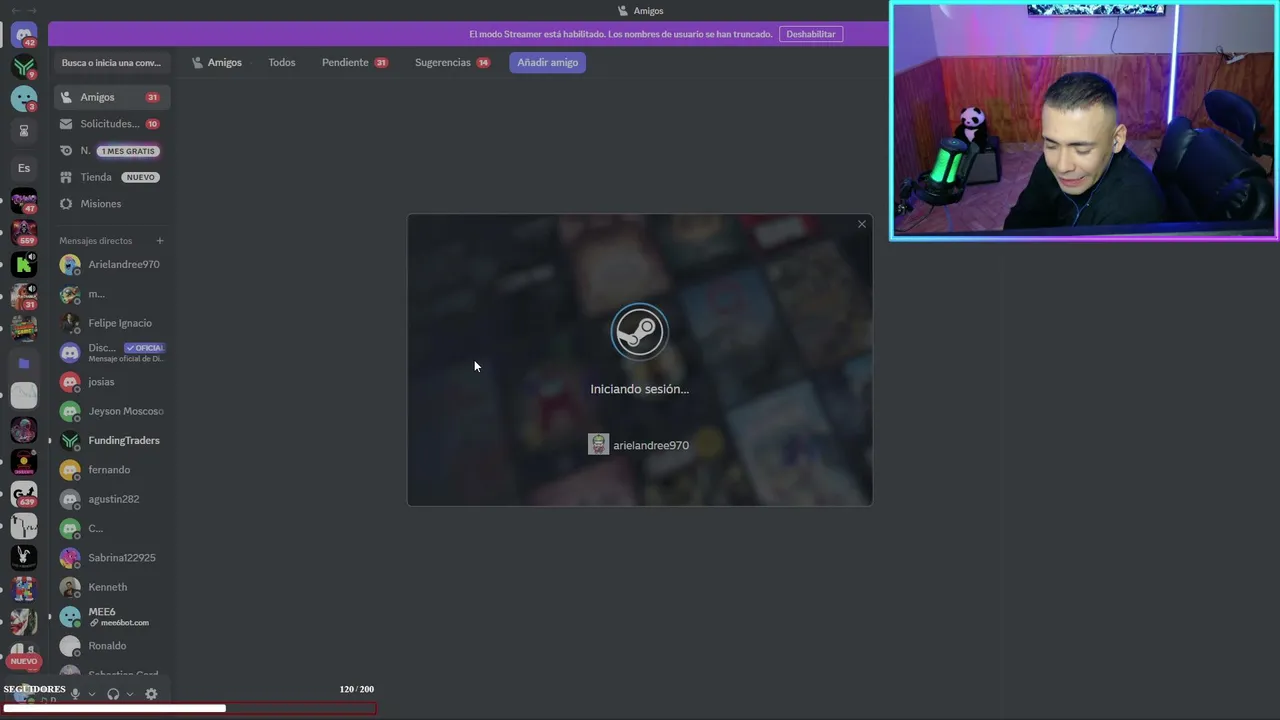Screen dimensions: 1280x720
Task: Click the Misiones quests icon
Action: coord(66,204)
